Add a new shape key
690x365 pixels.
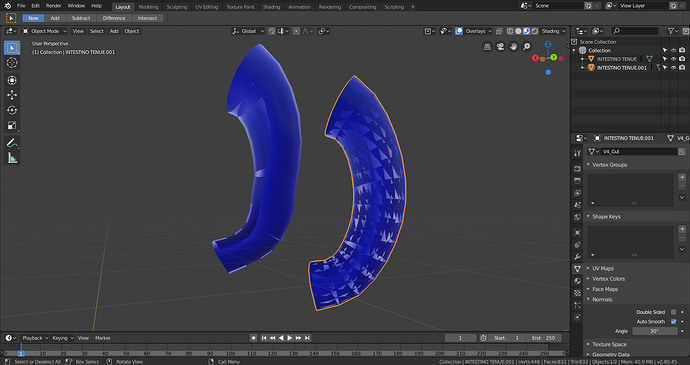click(x=682, y=229)
